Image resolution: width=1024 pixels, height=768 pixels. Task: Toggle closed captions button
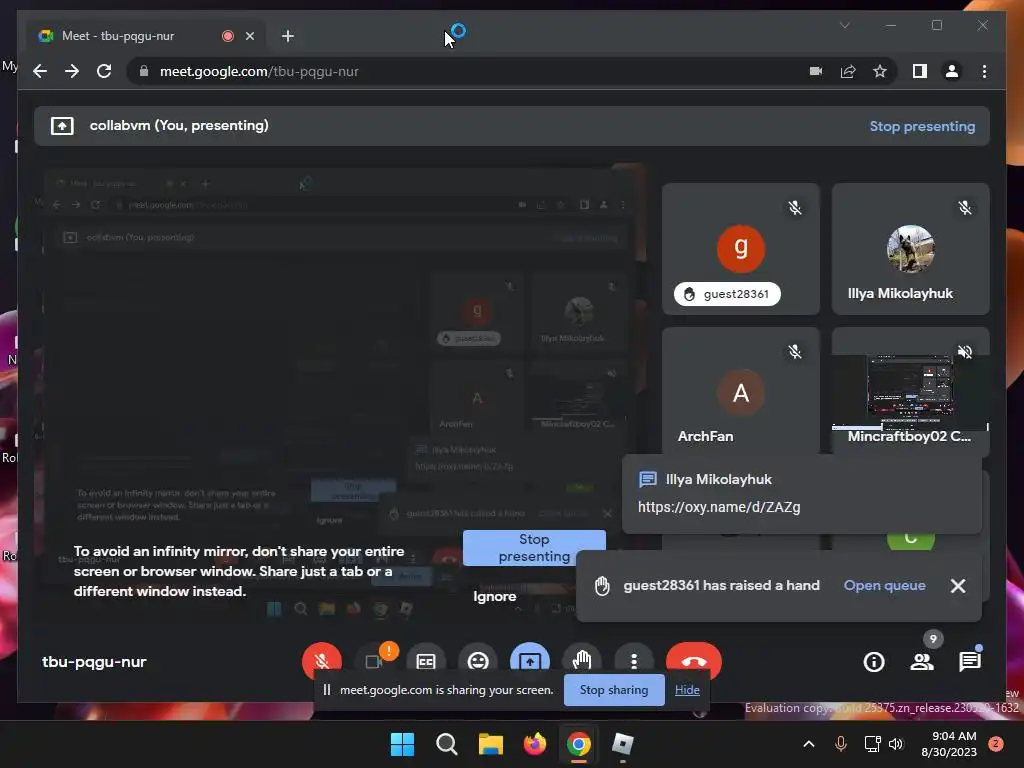(x=426, y=662)
